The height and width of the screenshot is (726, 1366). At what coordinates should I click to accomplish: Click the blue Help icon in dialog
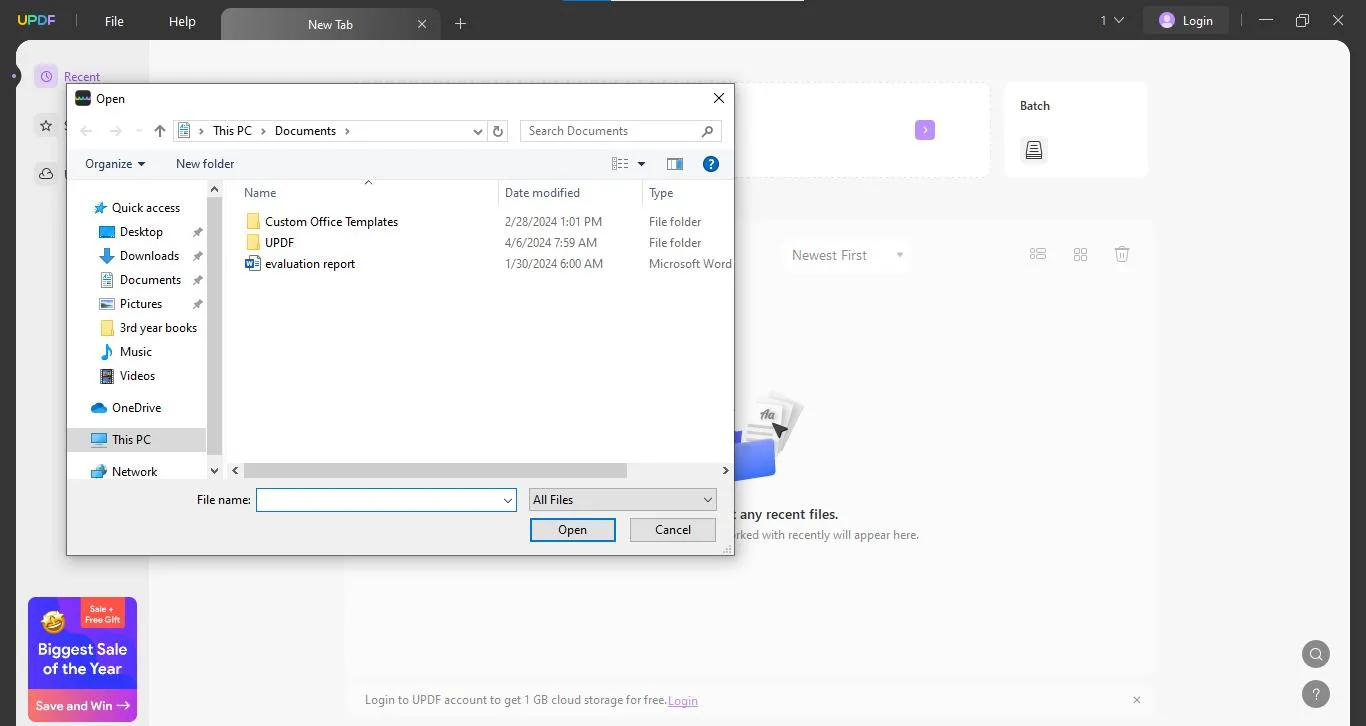[x=711, y=164]
